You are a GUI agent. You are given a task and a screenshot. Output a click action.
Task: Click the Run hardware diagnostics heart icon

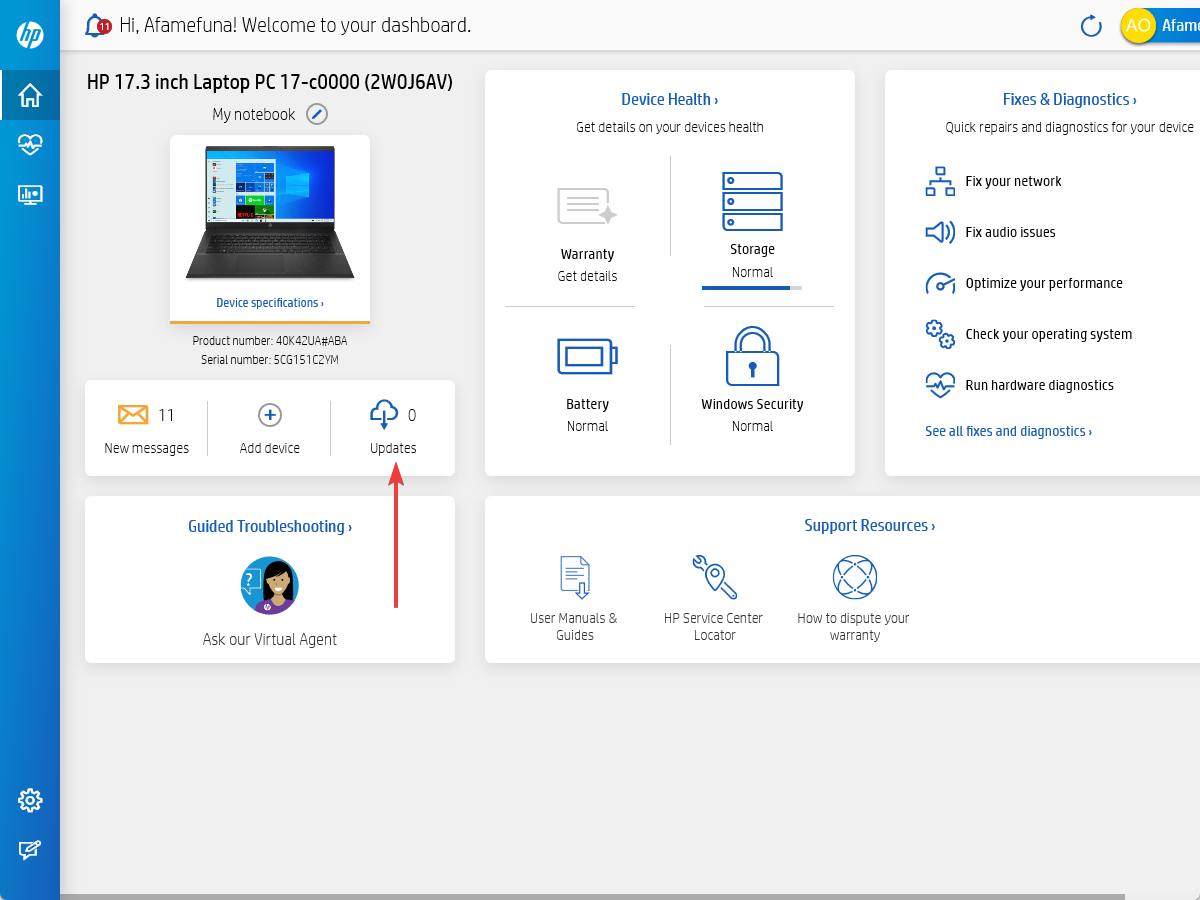point(940,385)
